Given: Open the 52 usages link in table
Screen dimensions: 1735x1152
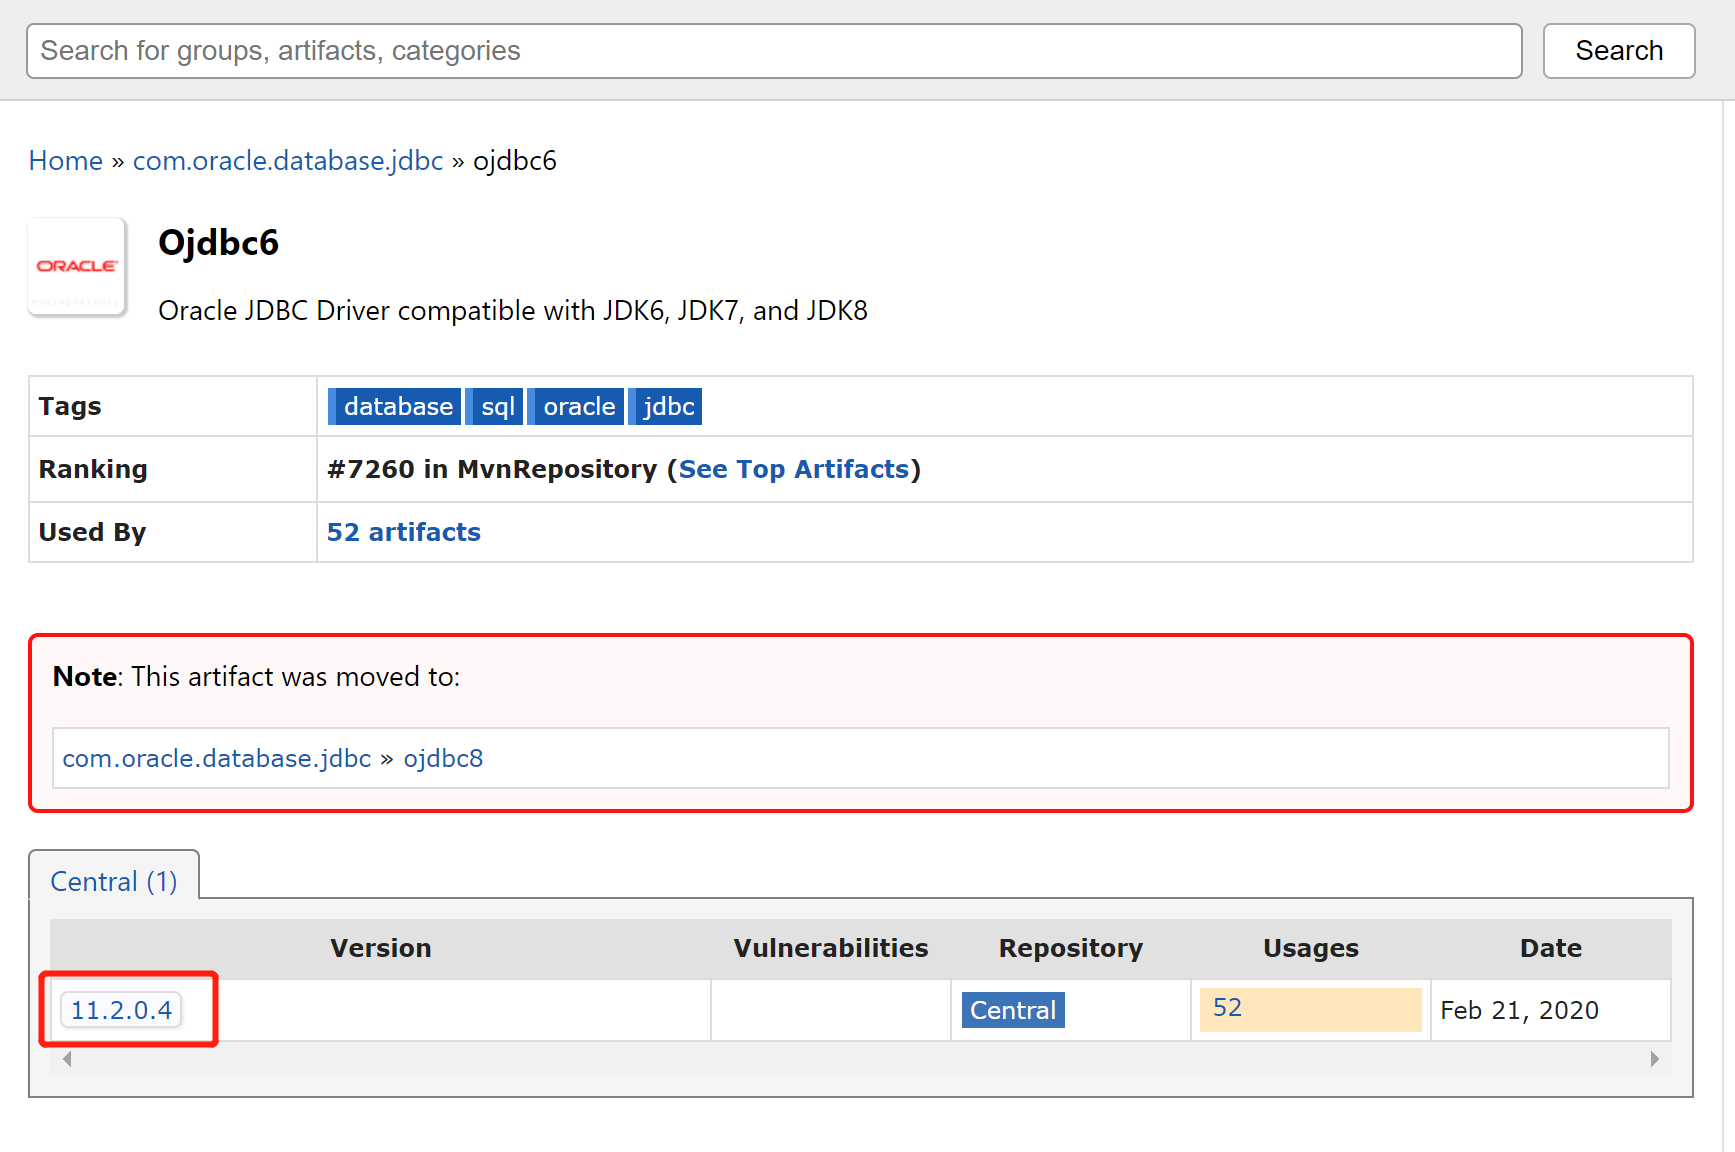Looking at the screenshot, I should pyautogui.click(x=1227, y=1008).
